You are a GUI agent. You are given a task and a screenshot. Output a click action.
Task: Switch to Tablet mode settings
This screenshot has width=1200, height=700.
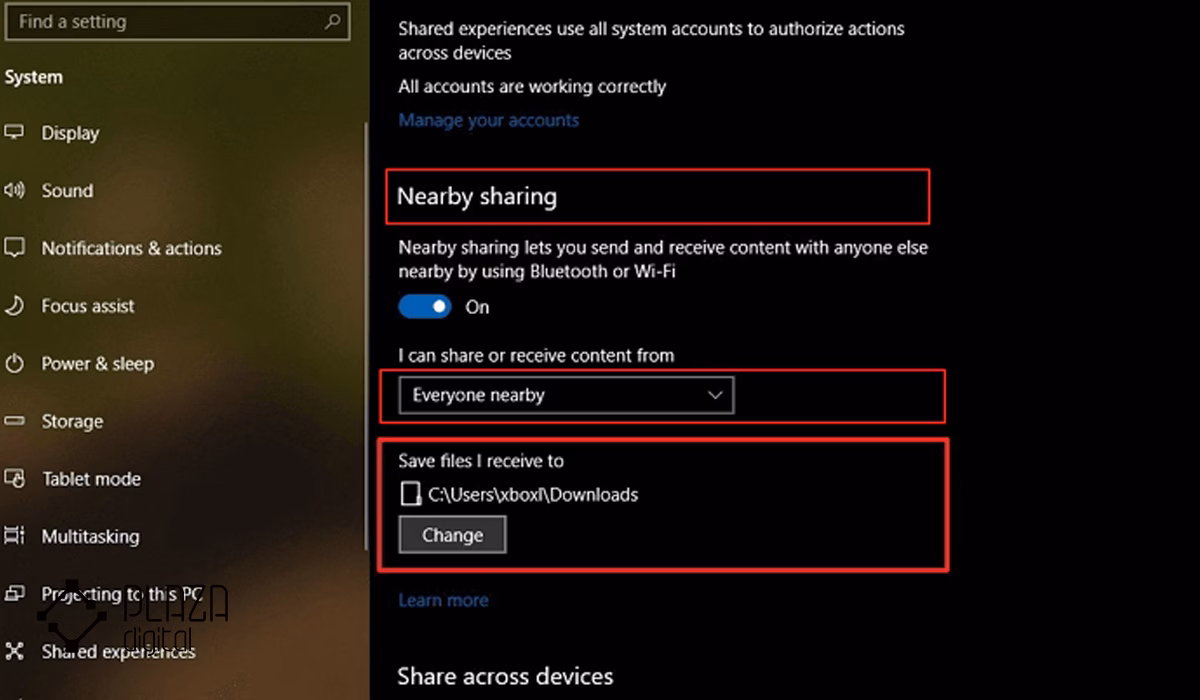coord(91,479)
